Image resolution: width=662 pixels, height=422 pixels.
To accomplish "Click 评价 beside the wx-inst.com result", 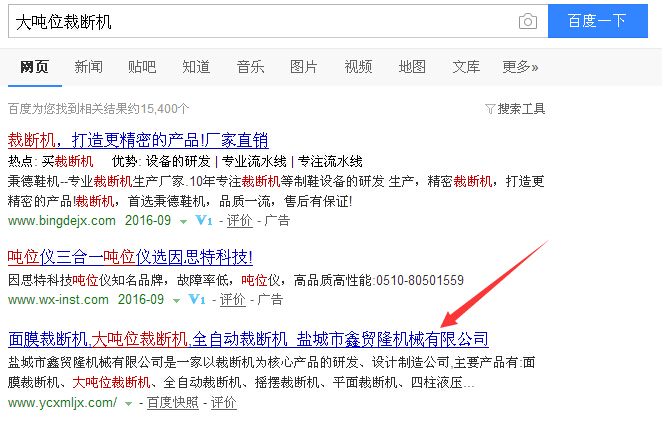I will (x=233, y=299).
